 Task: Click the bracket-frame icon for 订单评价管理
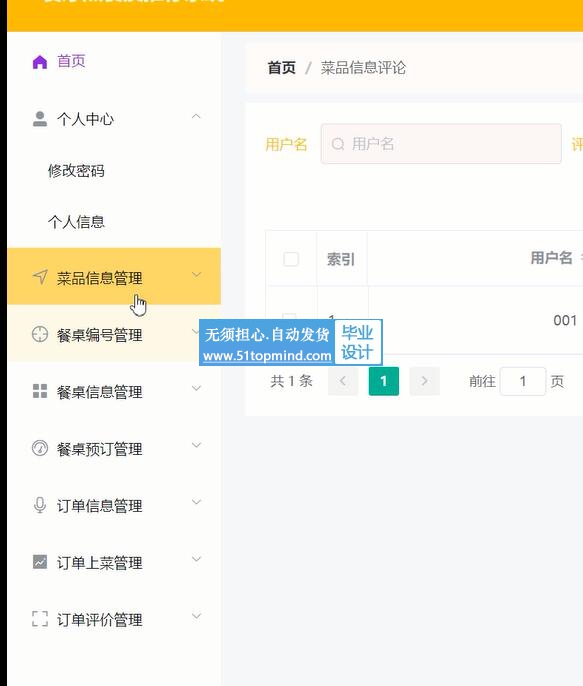40,619
